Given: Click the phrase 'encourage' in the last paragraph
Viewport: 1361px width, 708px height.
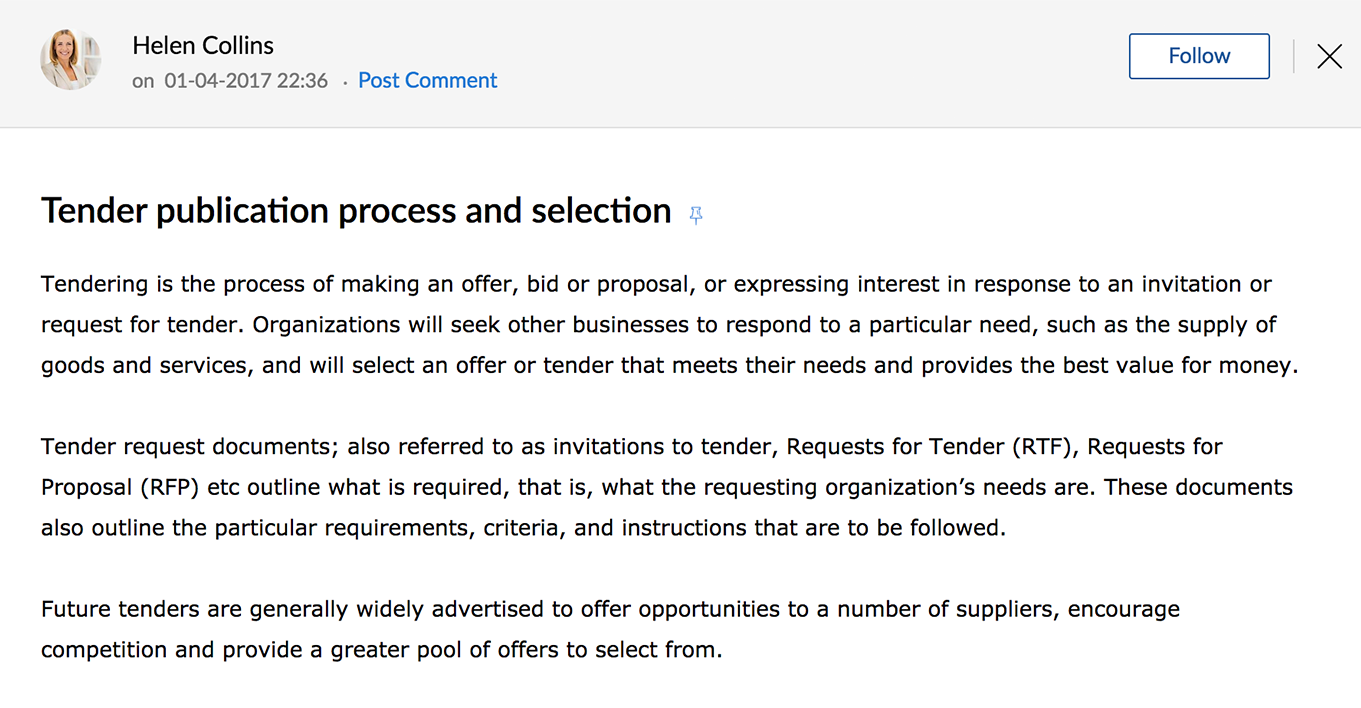Looking at the screenshot, I should [1124, 609].
